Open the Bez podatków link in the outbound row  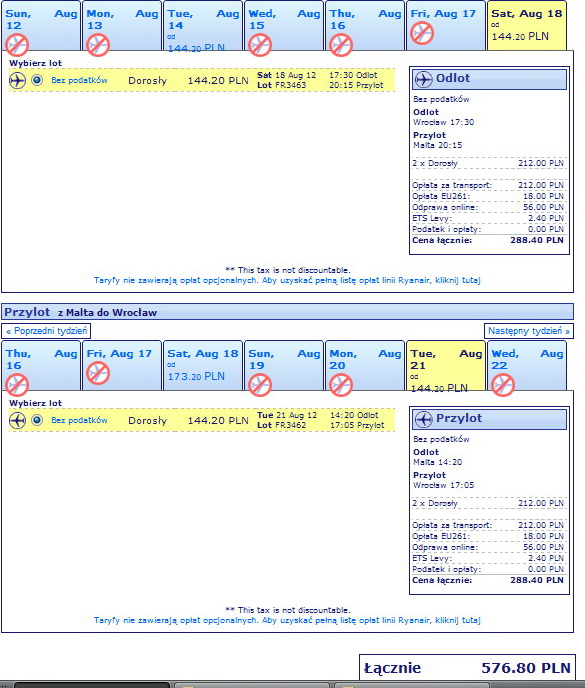pyautogui.click(x=79, y=80)
